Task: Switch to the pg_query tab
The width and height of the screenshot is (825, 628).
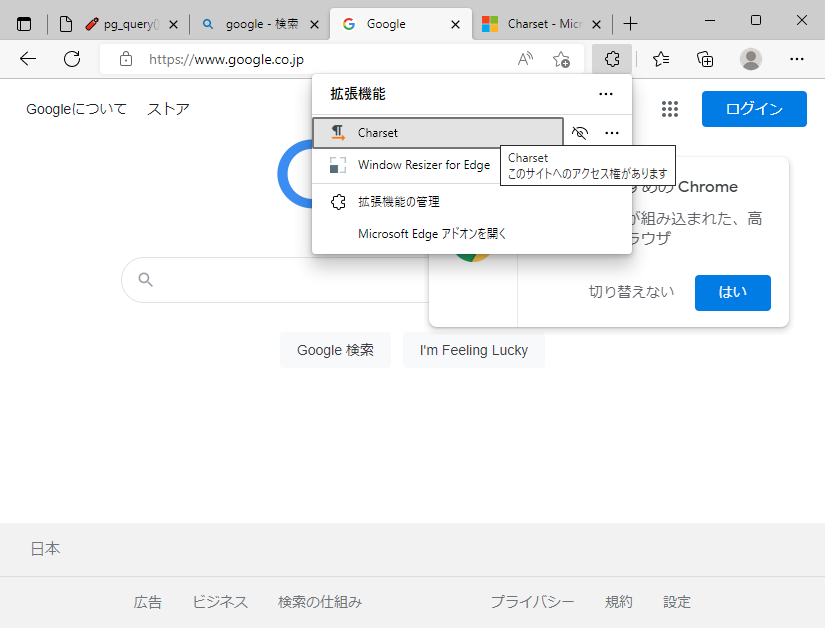Action: tap(122, 24)
